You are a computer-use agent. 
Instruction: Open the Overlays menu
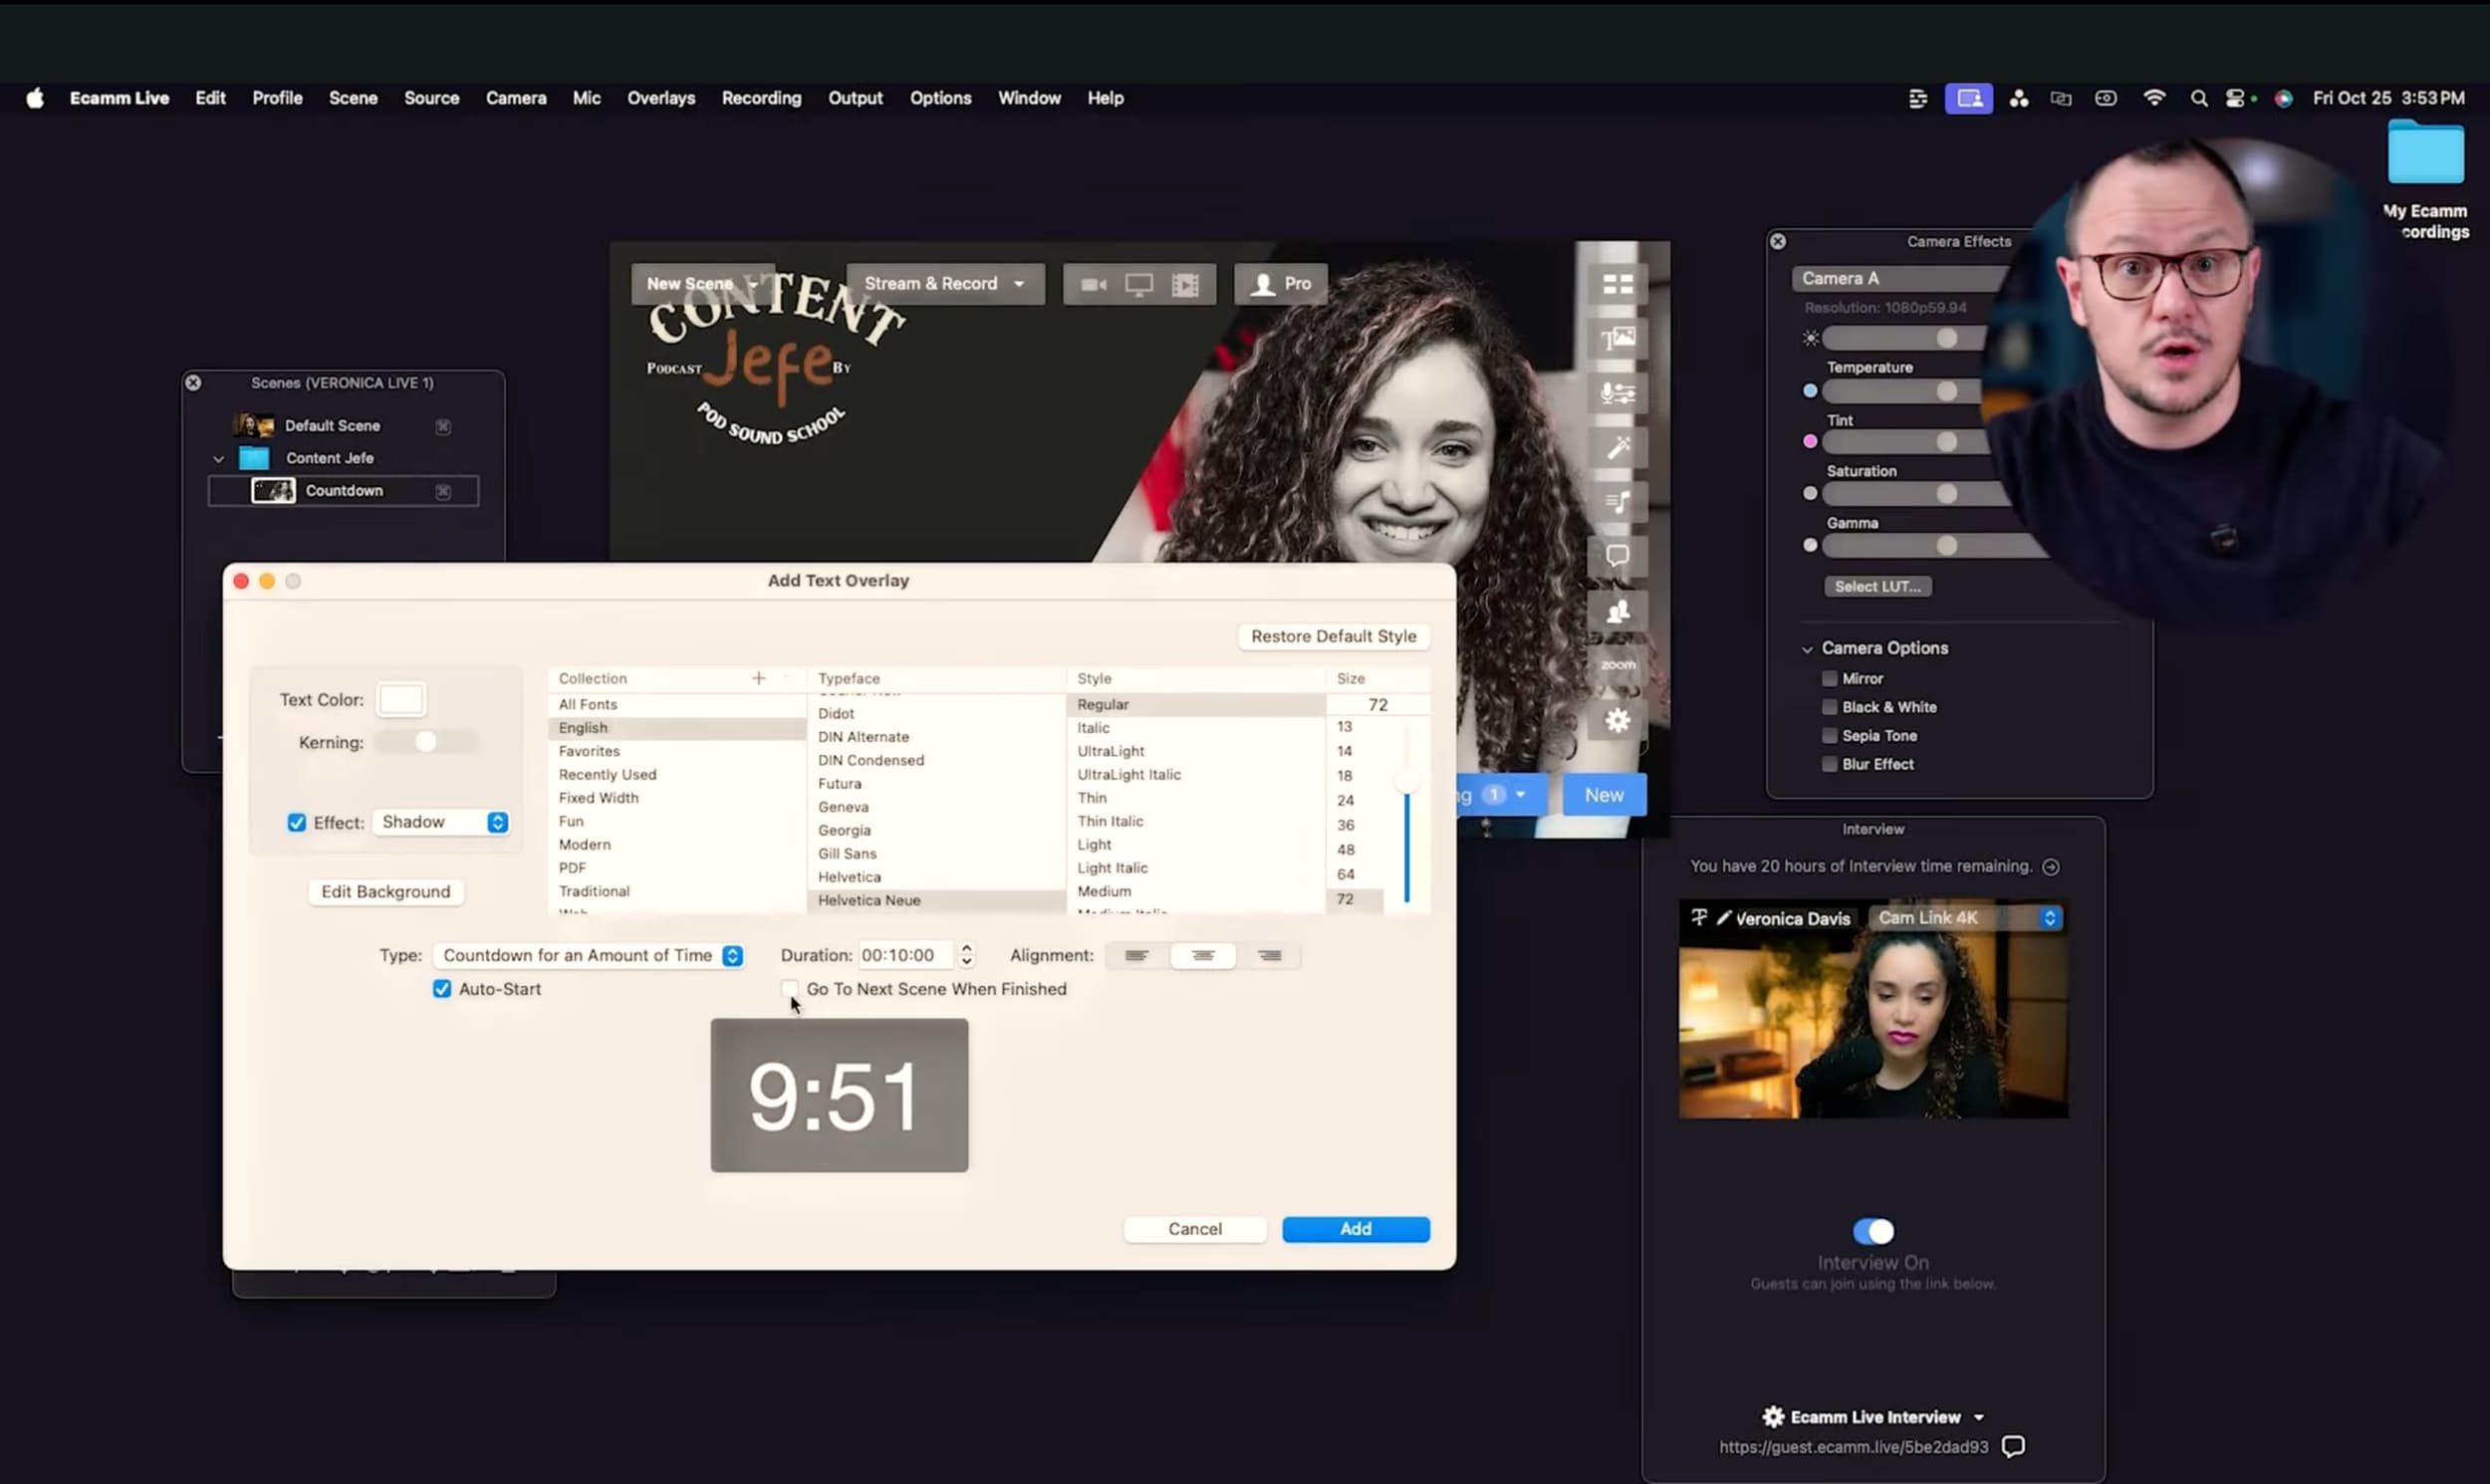click(x=661, y=98)
